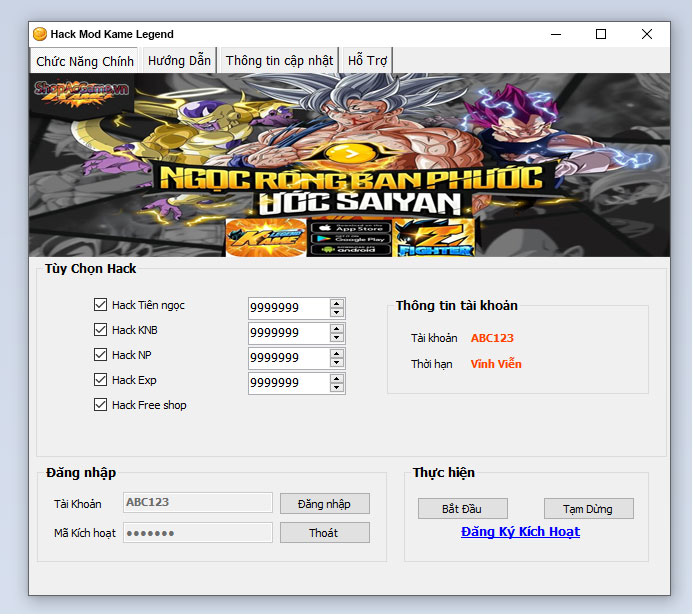693x616 pixels.
Task: Decrease the Hack NP value with down arrow
Action: click(337, 363)
